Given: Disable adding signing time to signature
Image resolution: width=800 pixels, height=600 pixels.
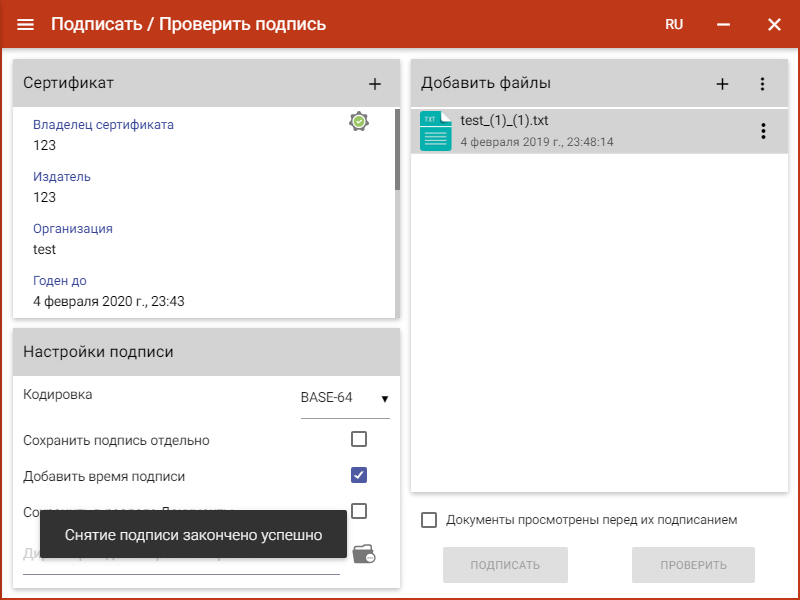Looking at the screenshot, I should [x=359, y=475].
